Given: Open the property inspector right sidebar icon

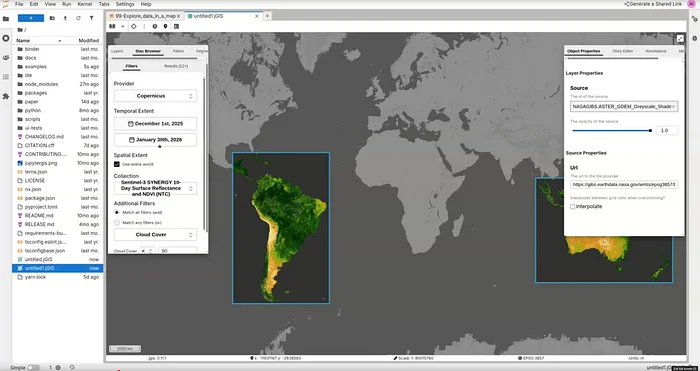Looking at the screenshot, I should 694,19.
